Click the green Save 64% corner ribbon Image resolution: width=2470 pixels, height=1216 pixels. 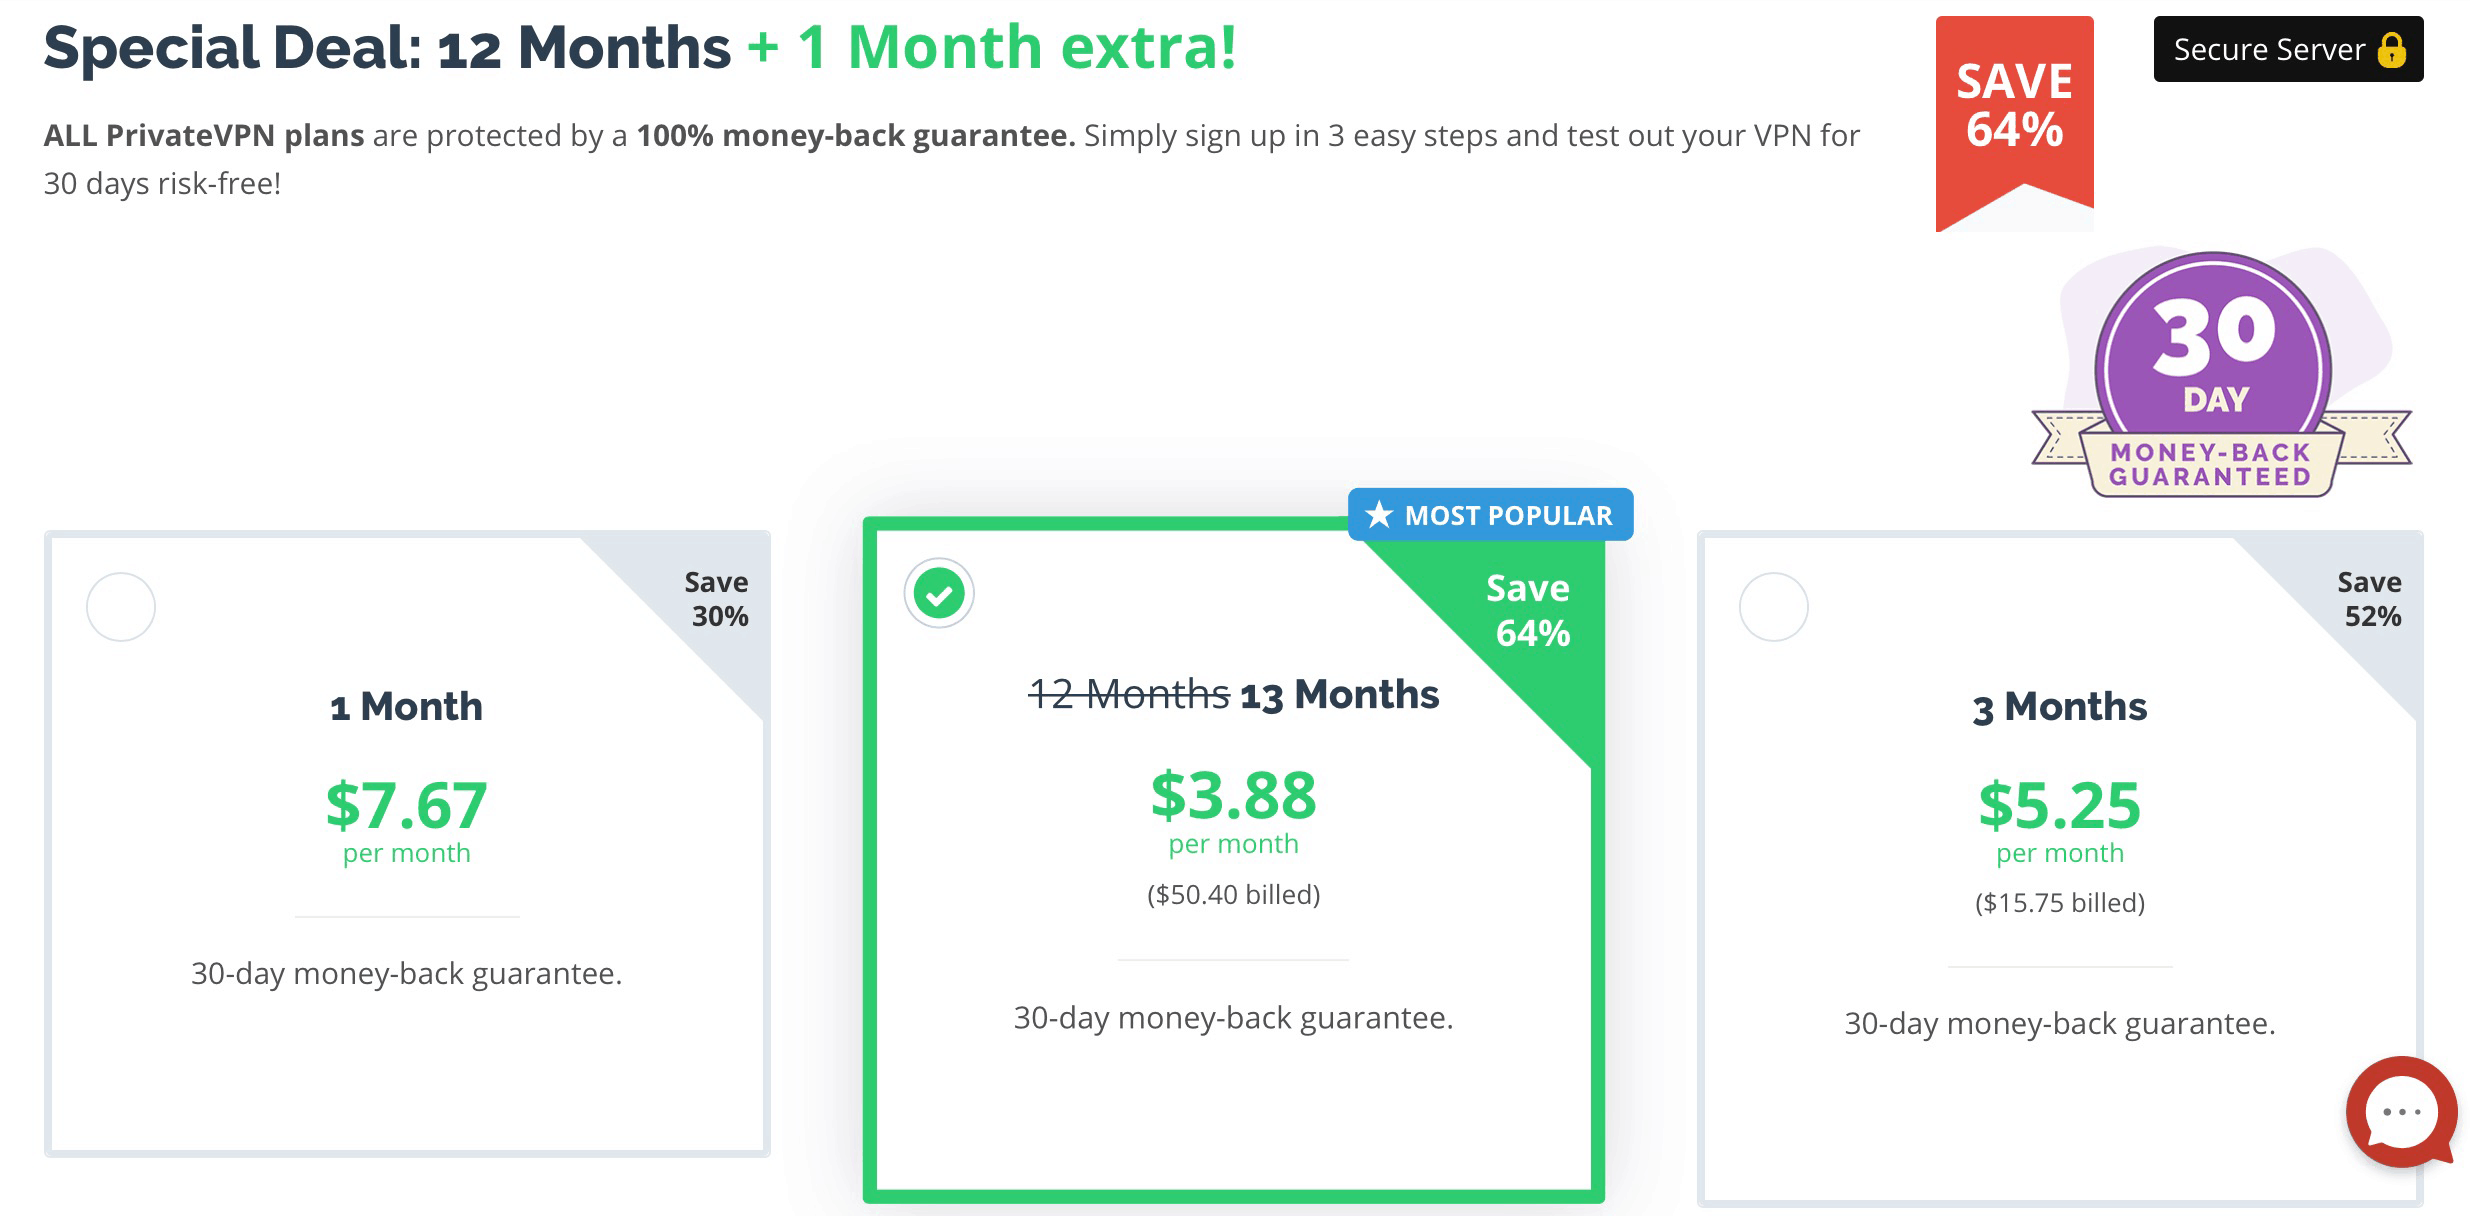(1527, 611)
